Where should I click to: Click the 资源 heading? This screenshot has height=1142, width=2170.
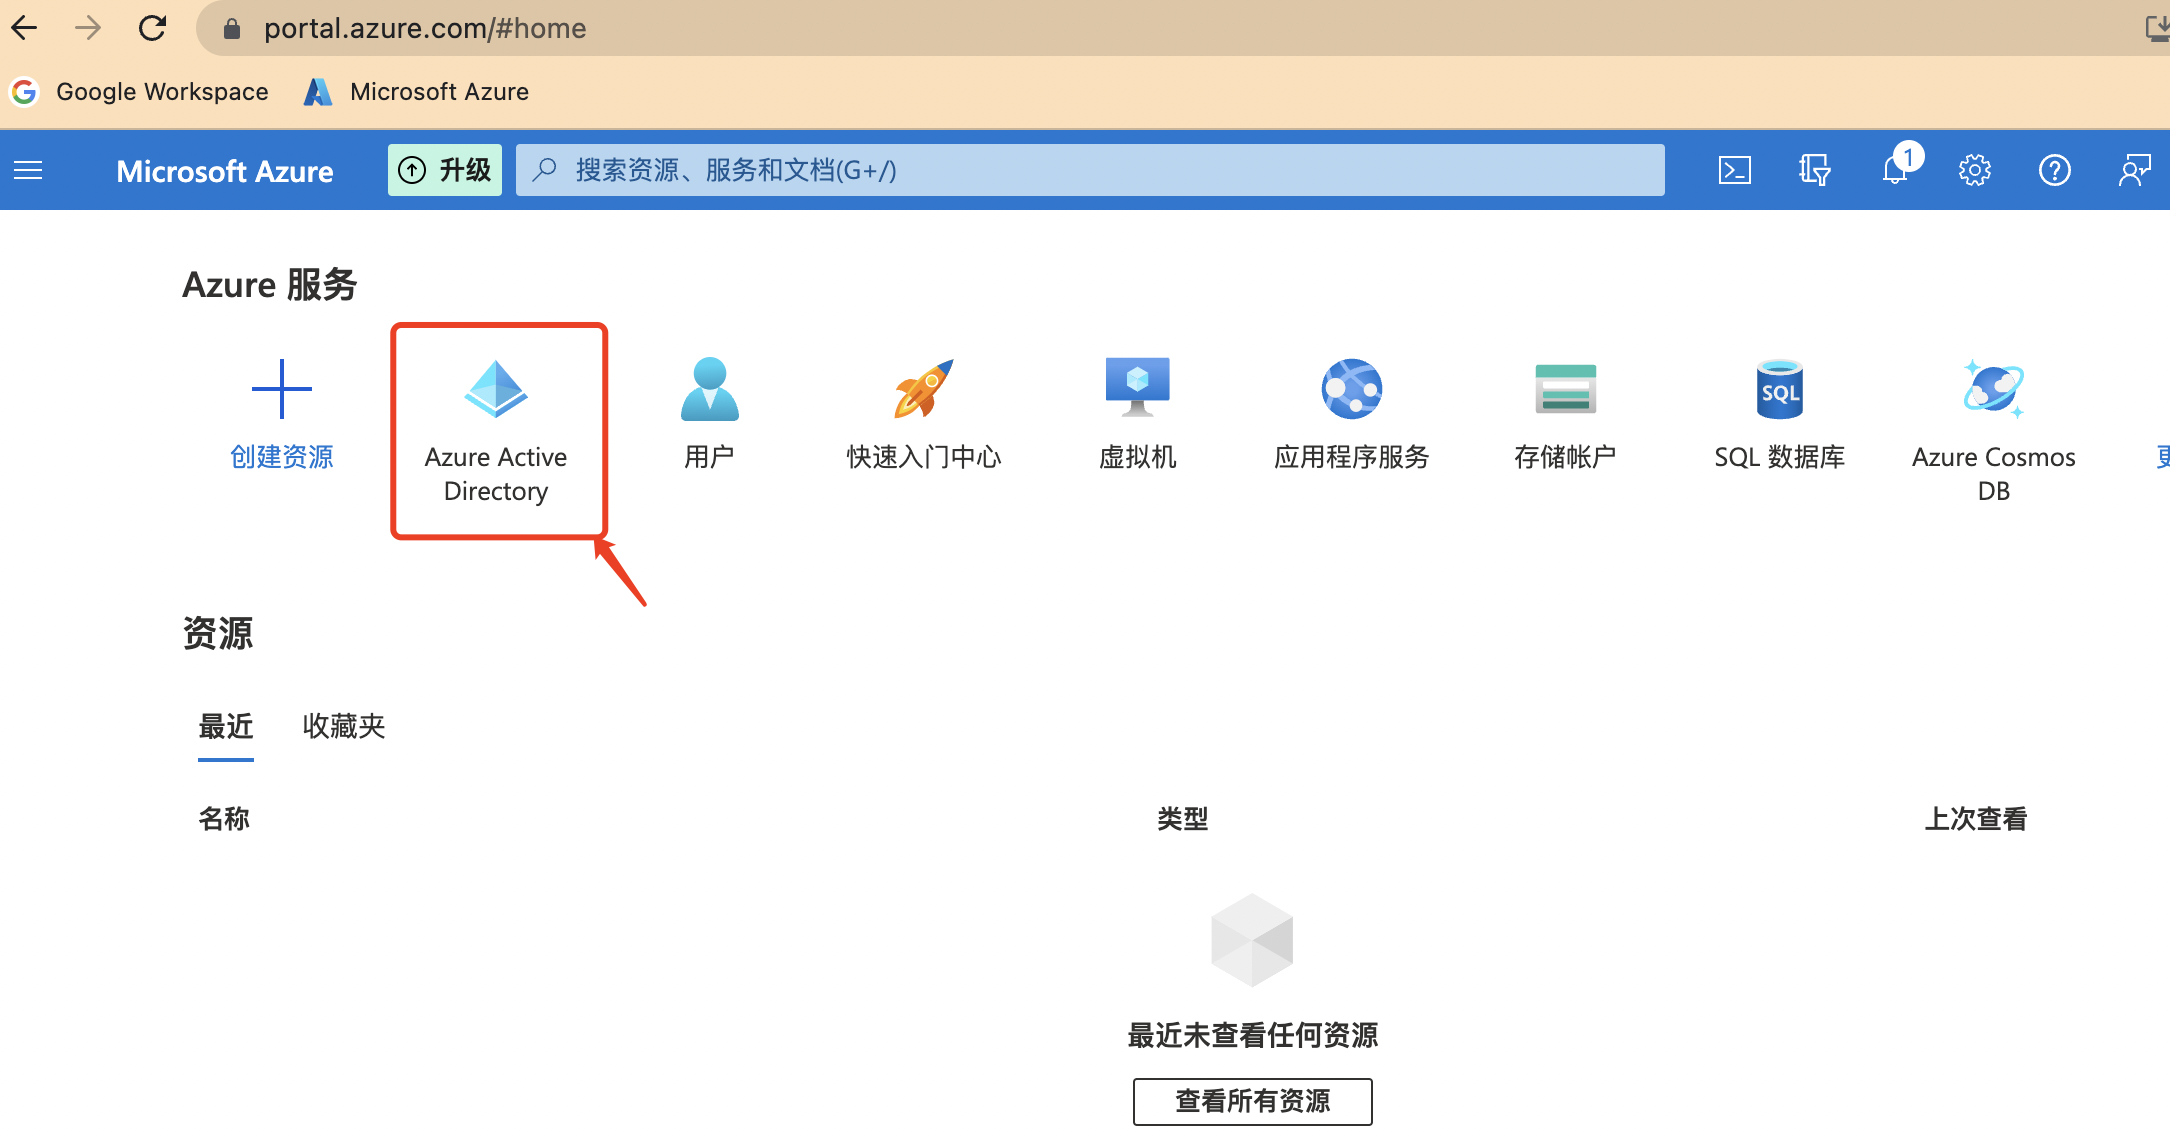218,633
